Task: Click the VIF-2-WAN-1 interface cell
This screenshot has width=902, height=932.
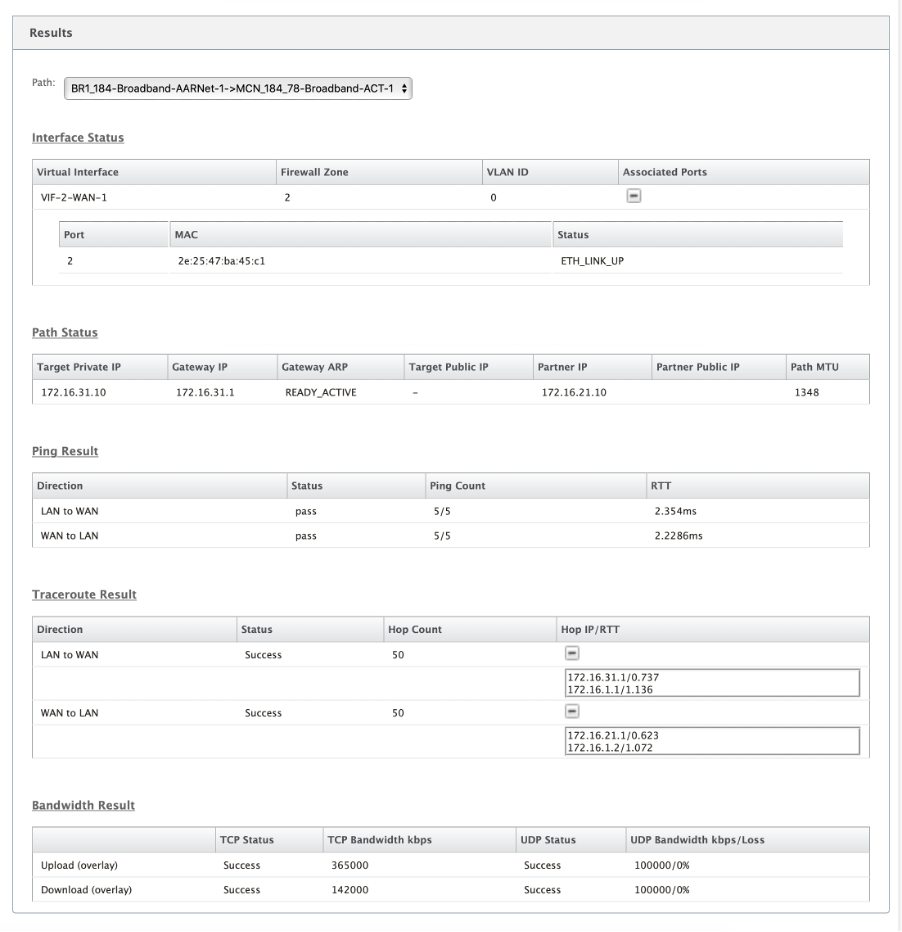Action: click(x=74, y=197)
